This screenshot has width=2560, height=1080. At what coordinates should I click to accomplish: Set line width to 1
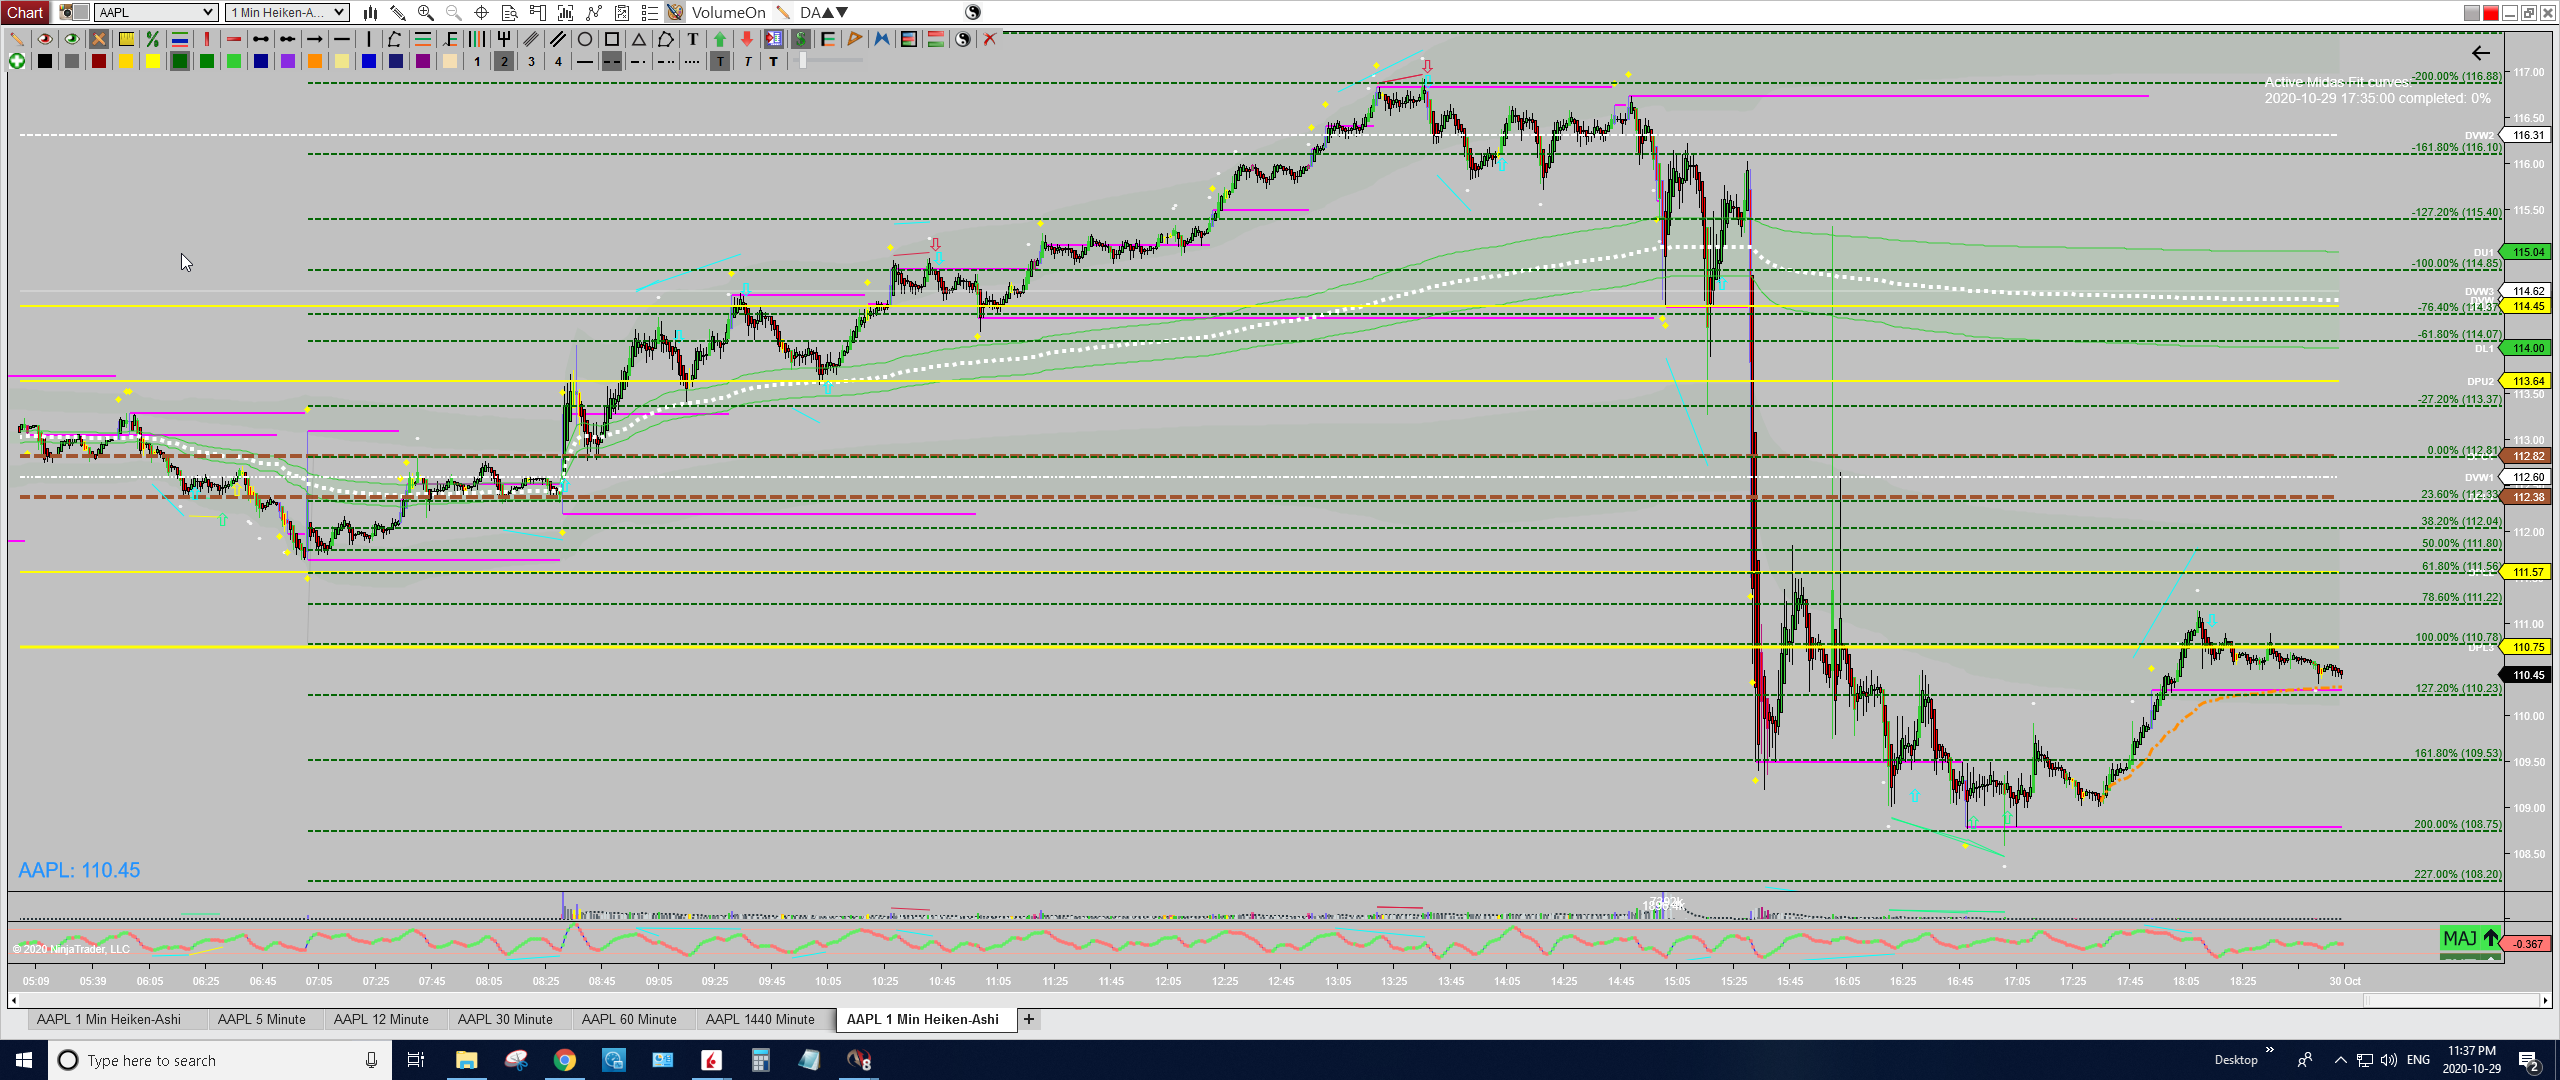pyautogui.click(x=477, y=61)
